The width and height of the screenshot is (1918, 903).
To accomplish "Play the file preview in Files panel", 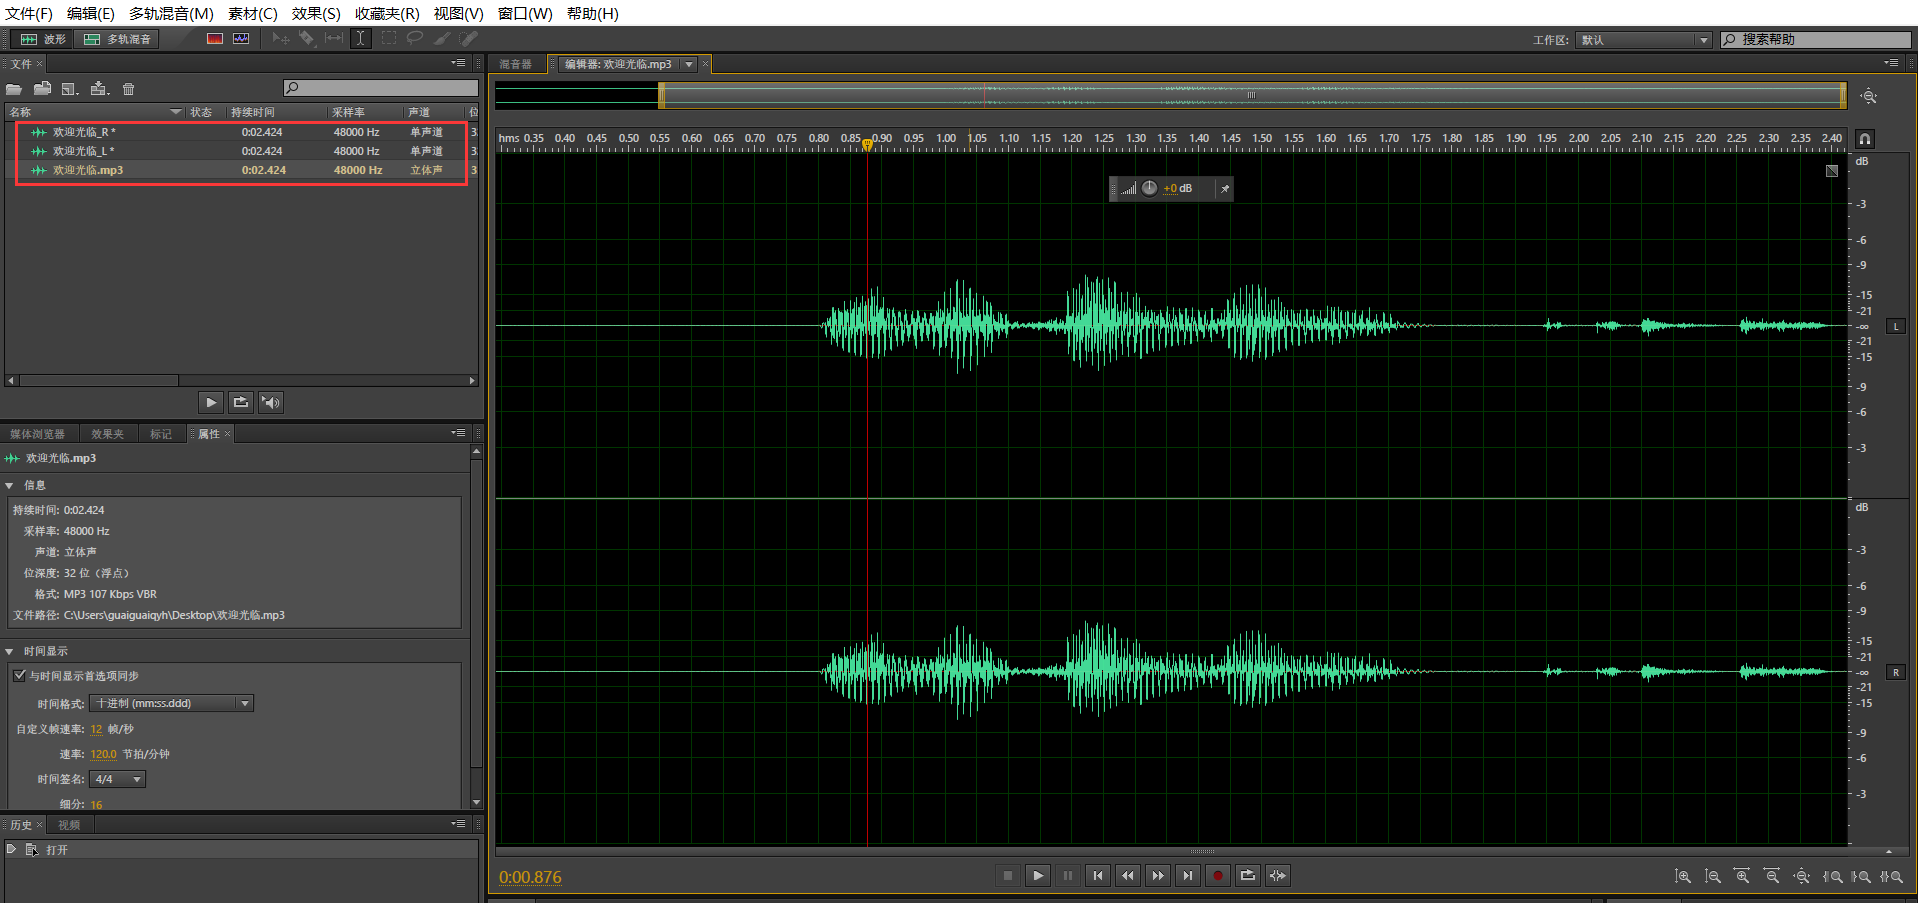I will [x=210, y=402].
